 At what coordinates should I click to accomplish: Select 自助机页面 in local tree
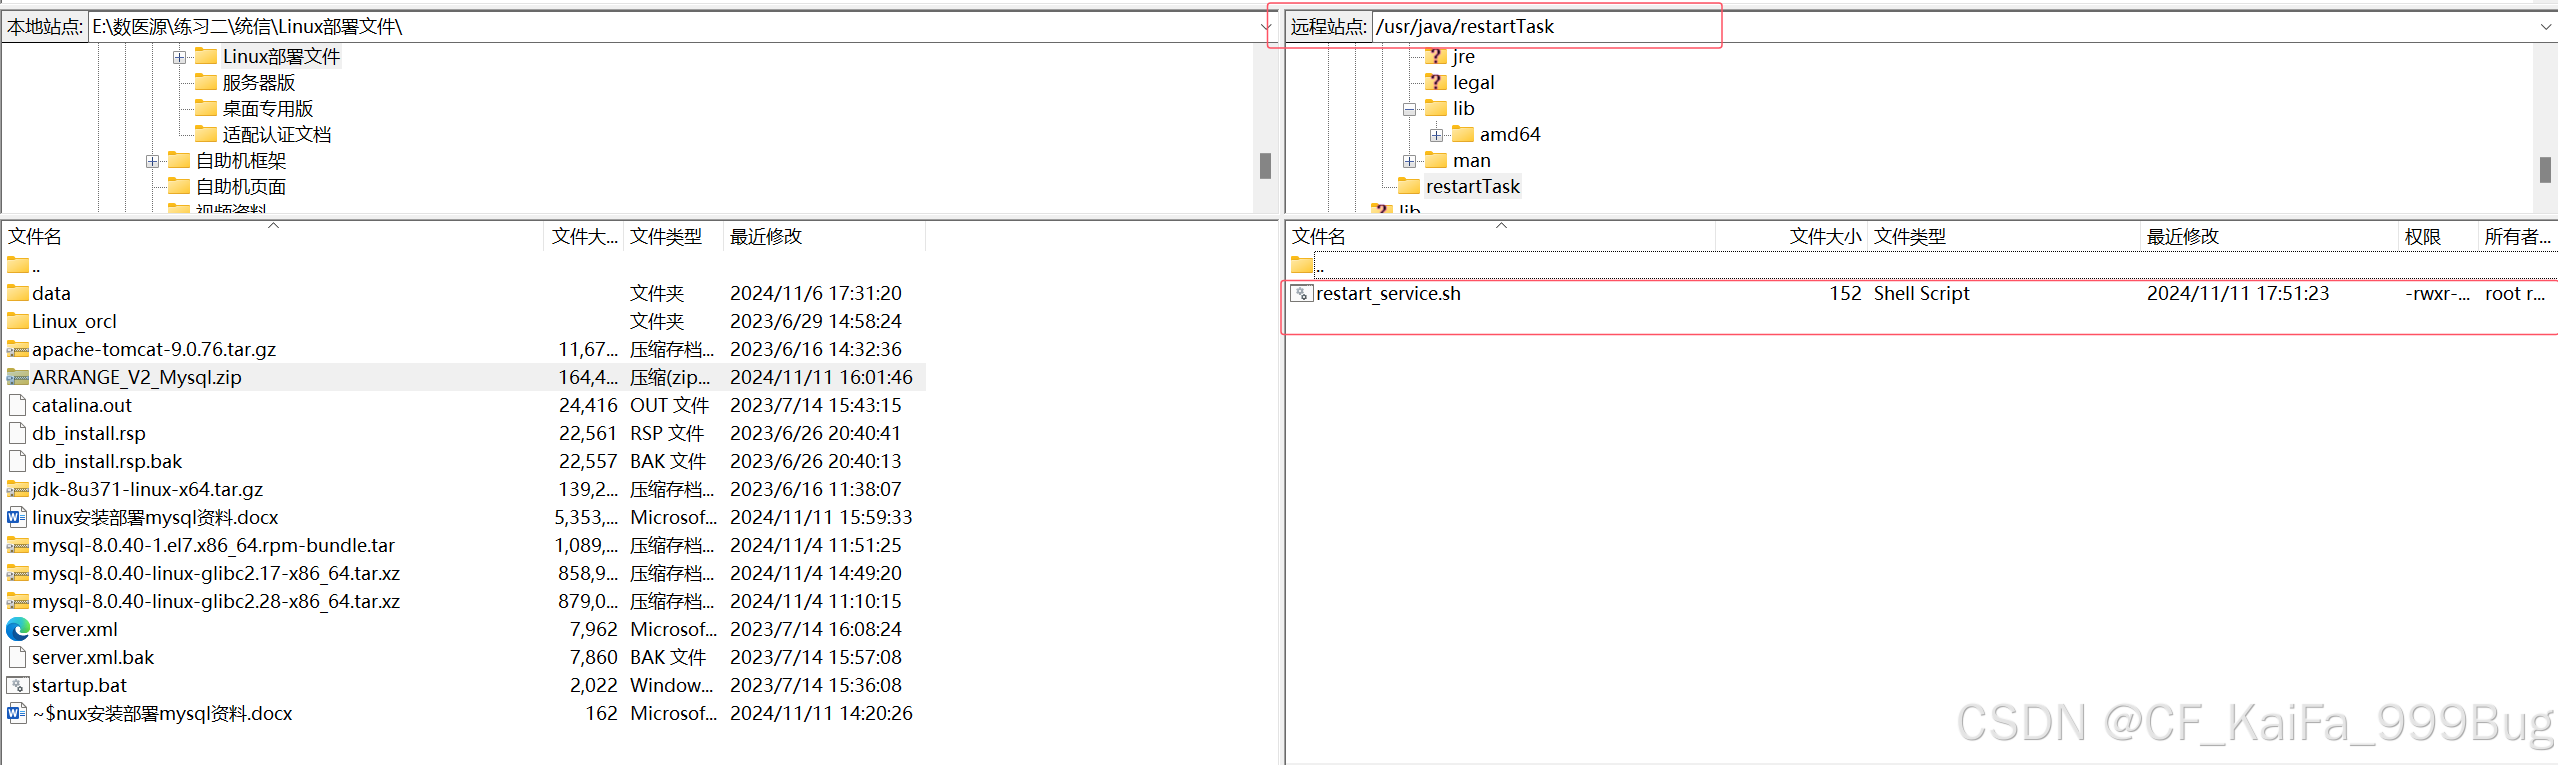point(241,186)
